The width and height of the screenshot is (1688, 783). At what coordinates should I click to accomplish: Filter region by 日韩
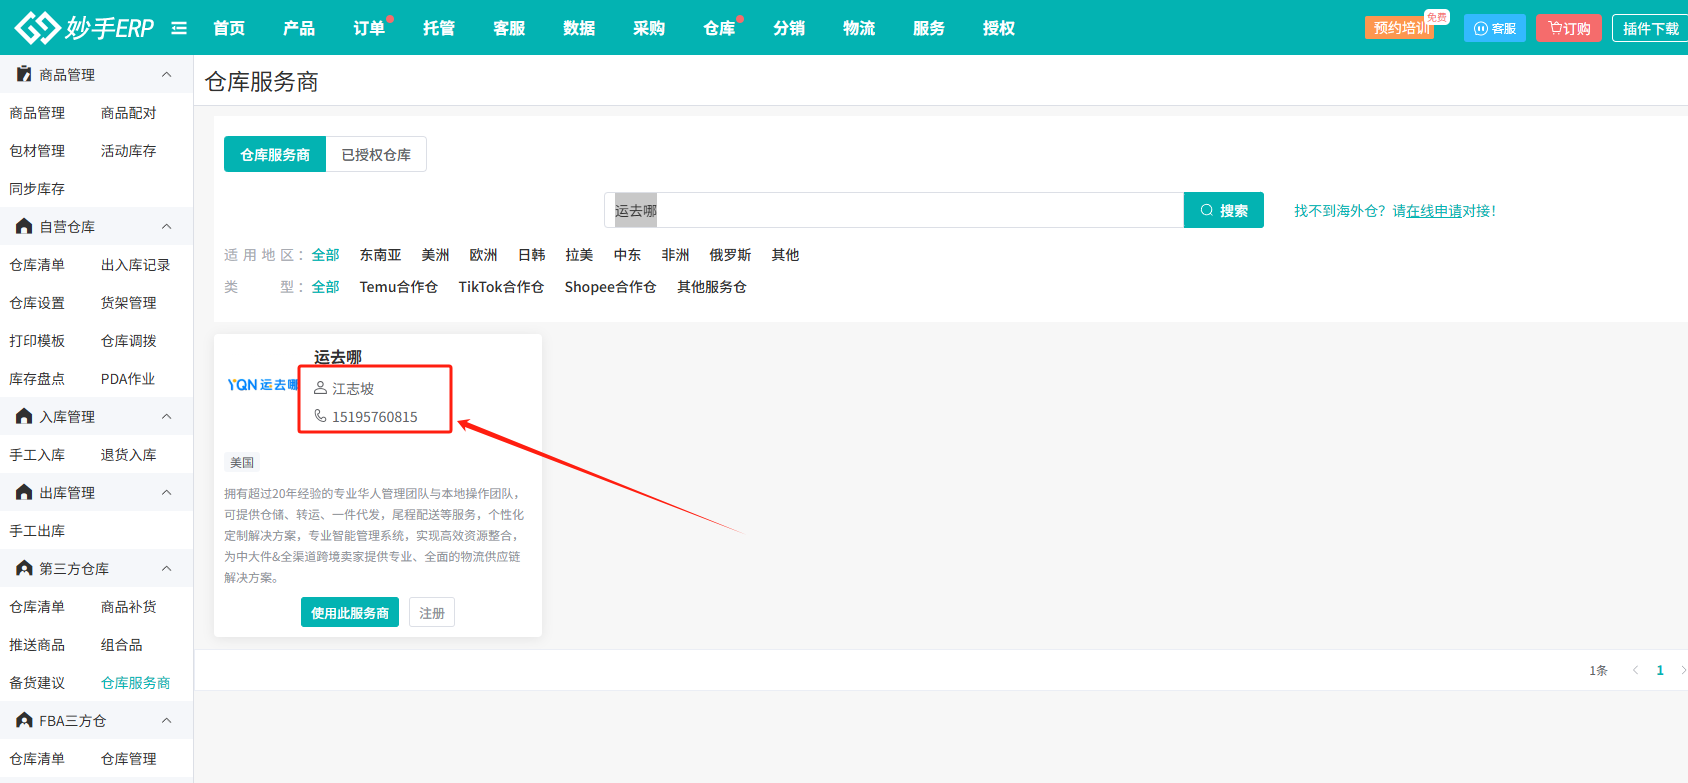(531, 255)
